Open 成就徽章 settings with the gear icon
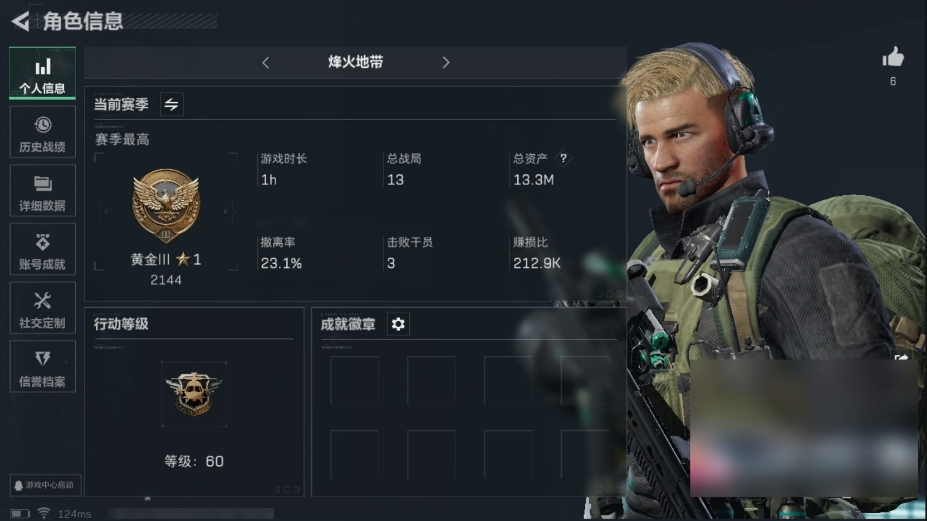Image resolution: width=927 pixels, height=521 pixels. [398, 324]
